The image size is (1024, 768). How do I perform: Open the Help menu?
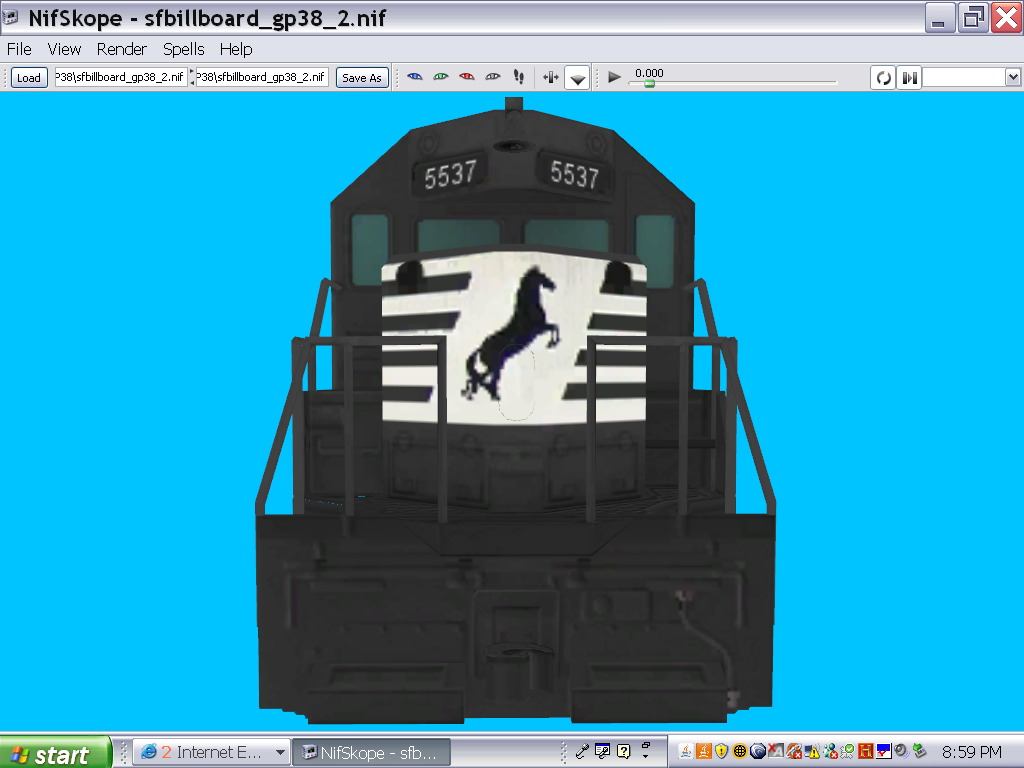[236, 49]
